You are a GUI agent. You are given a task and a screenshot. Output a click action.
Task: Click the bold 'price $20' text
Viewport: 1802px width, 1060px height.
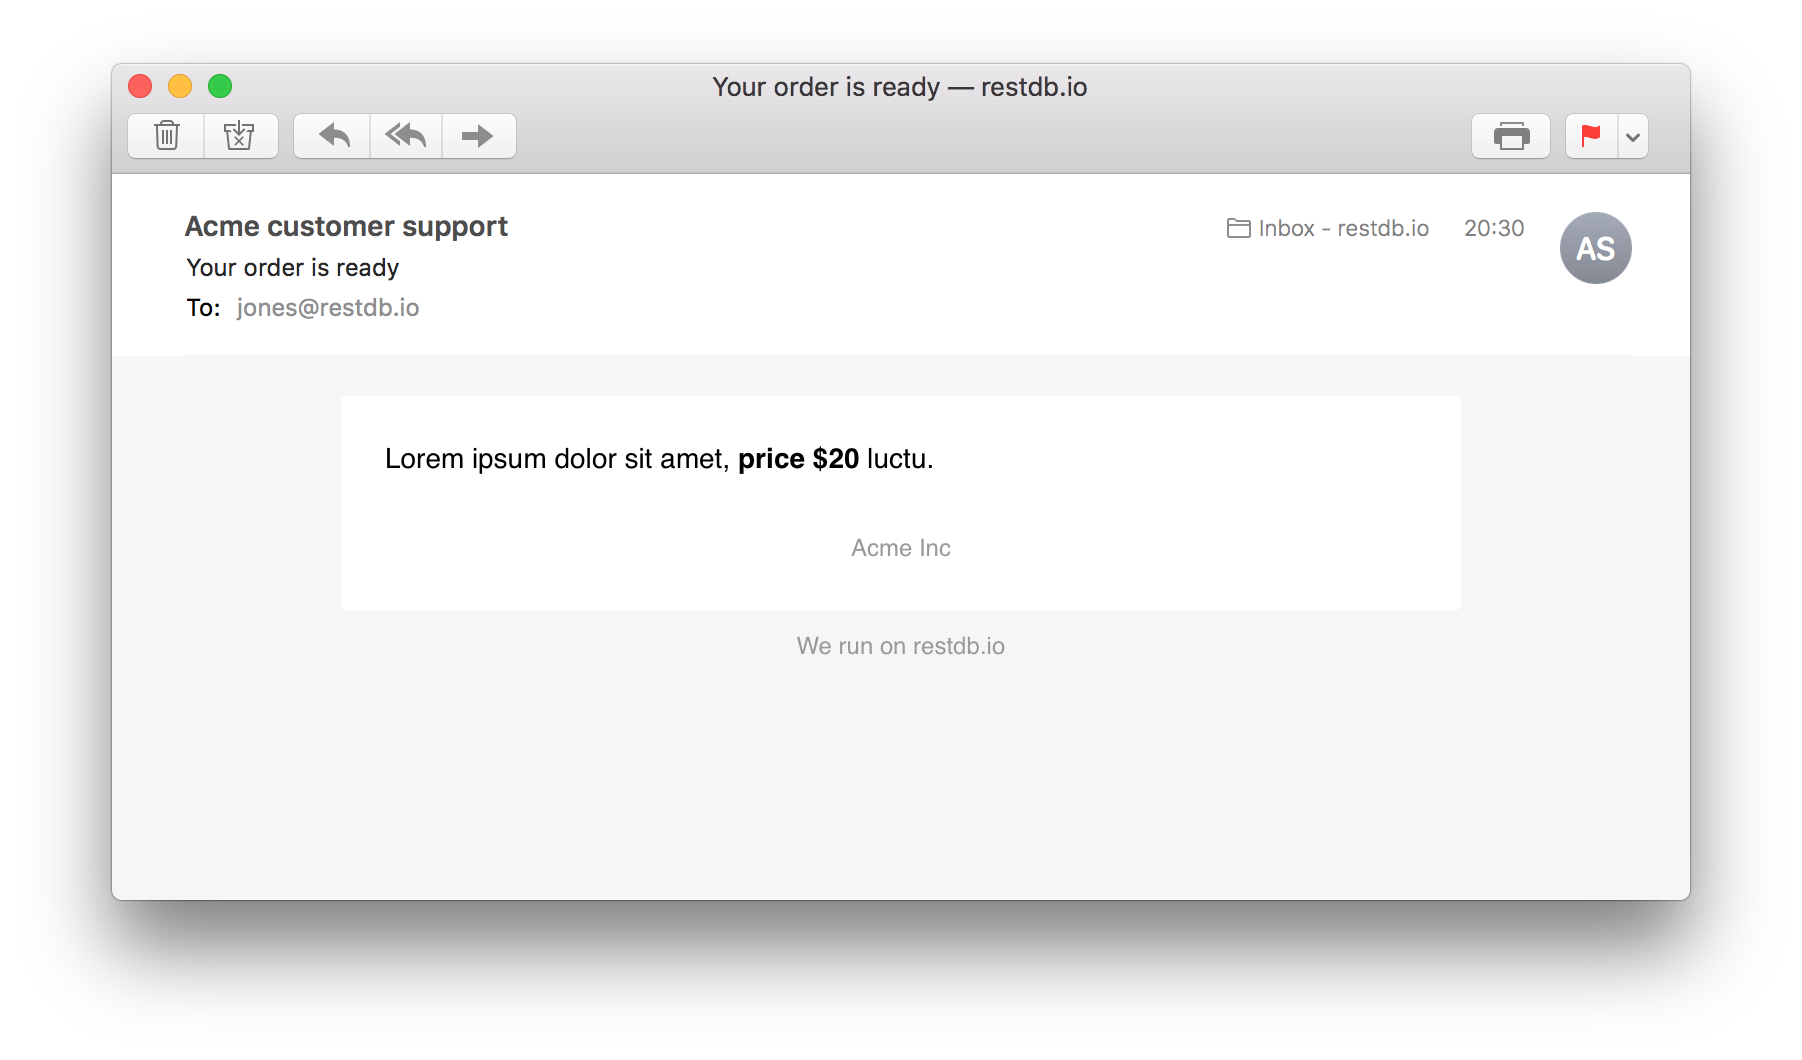[x=798, y=459]
